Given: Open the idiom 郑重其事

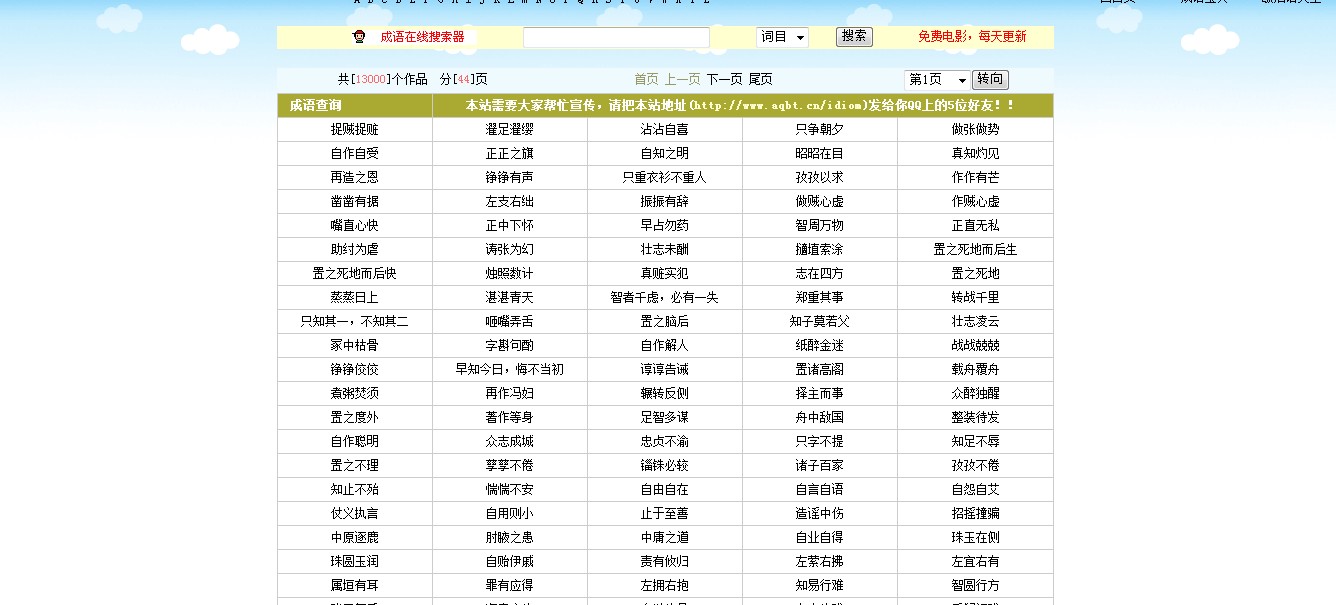Looking at the screenshot, I should click(x=820, y=298).
